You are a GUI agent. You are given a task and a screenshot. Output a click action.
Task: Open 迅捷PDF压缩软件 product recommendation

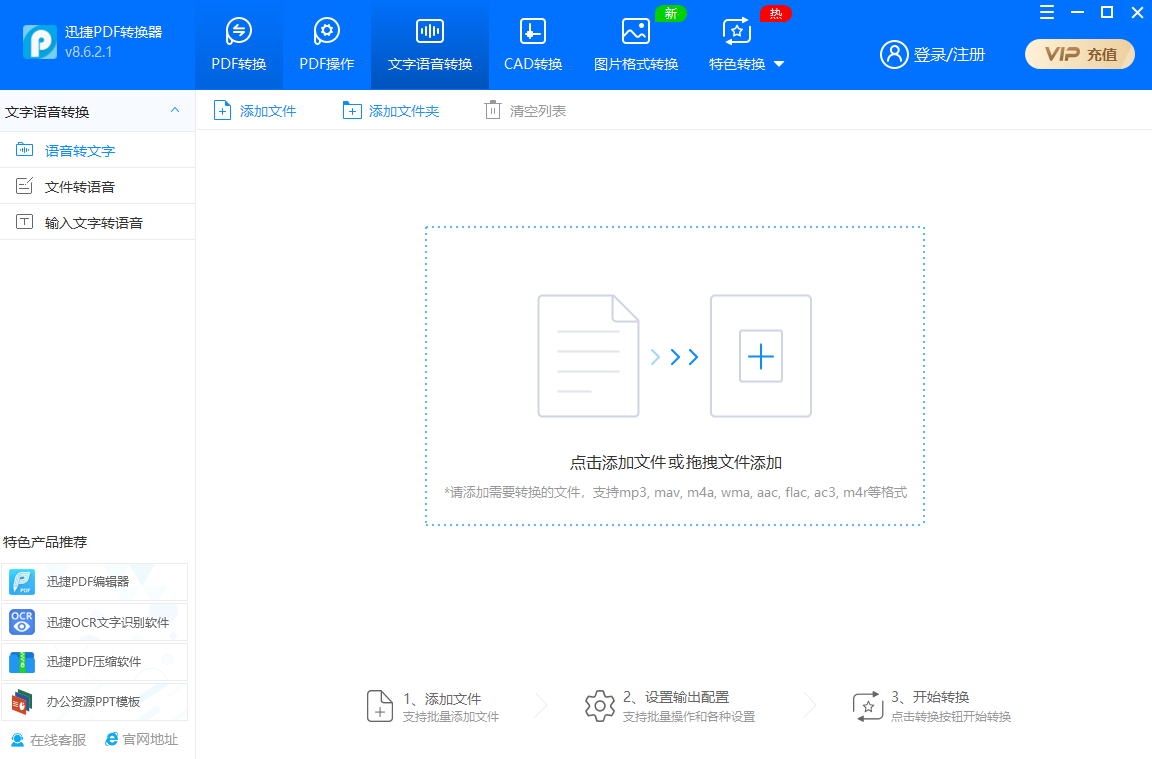tap(94, 661)
